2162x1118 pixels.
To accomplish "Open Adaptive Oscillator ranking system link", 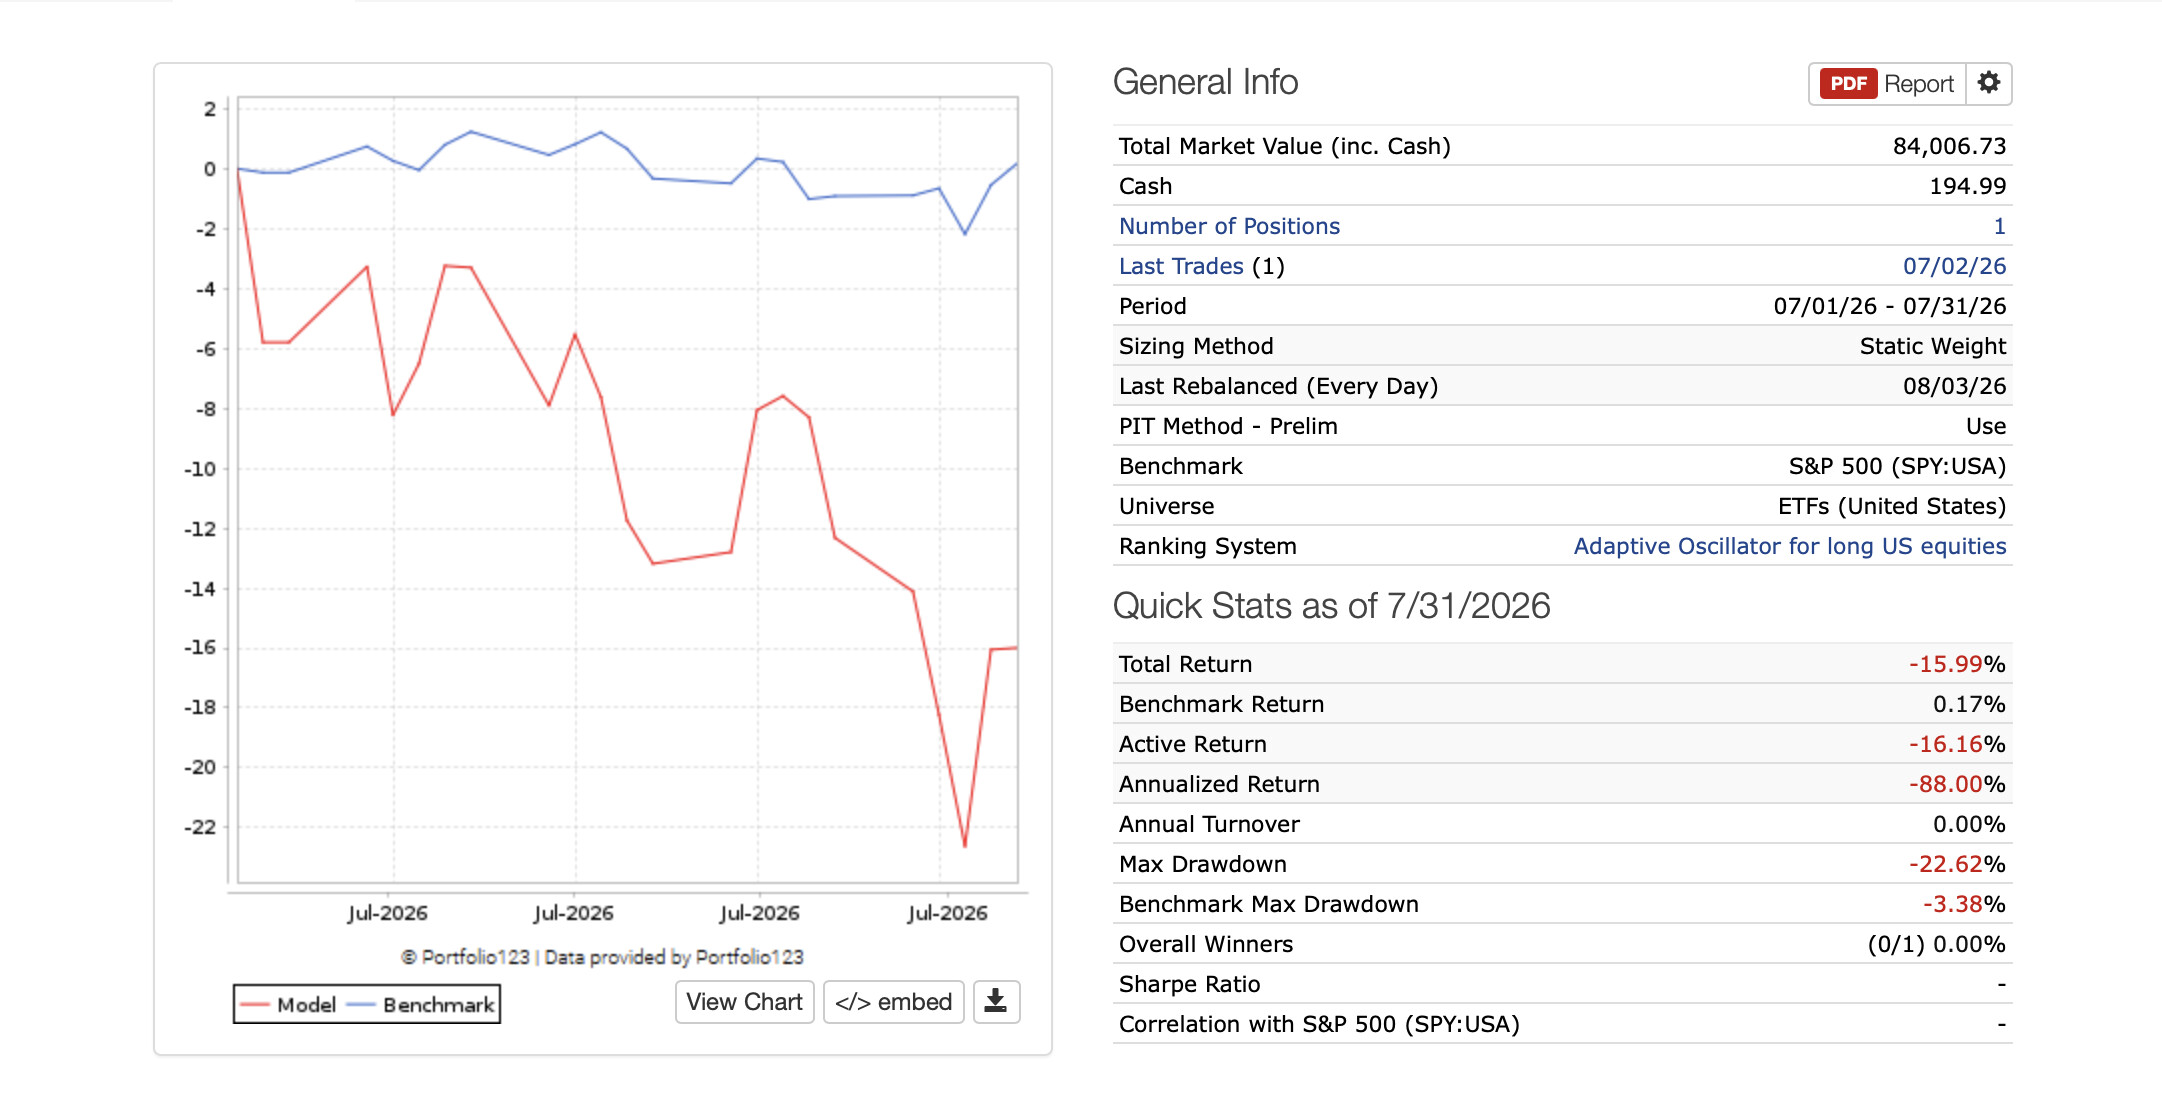I will [1790, 546].
